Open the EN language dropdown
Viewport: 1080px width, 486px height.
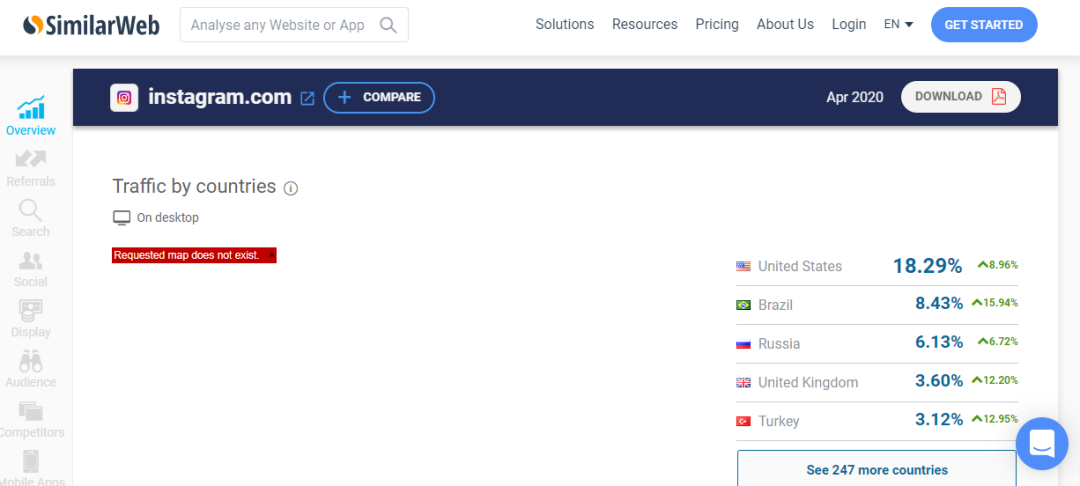[x=899, y=24]
